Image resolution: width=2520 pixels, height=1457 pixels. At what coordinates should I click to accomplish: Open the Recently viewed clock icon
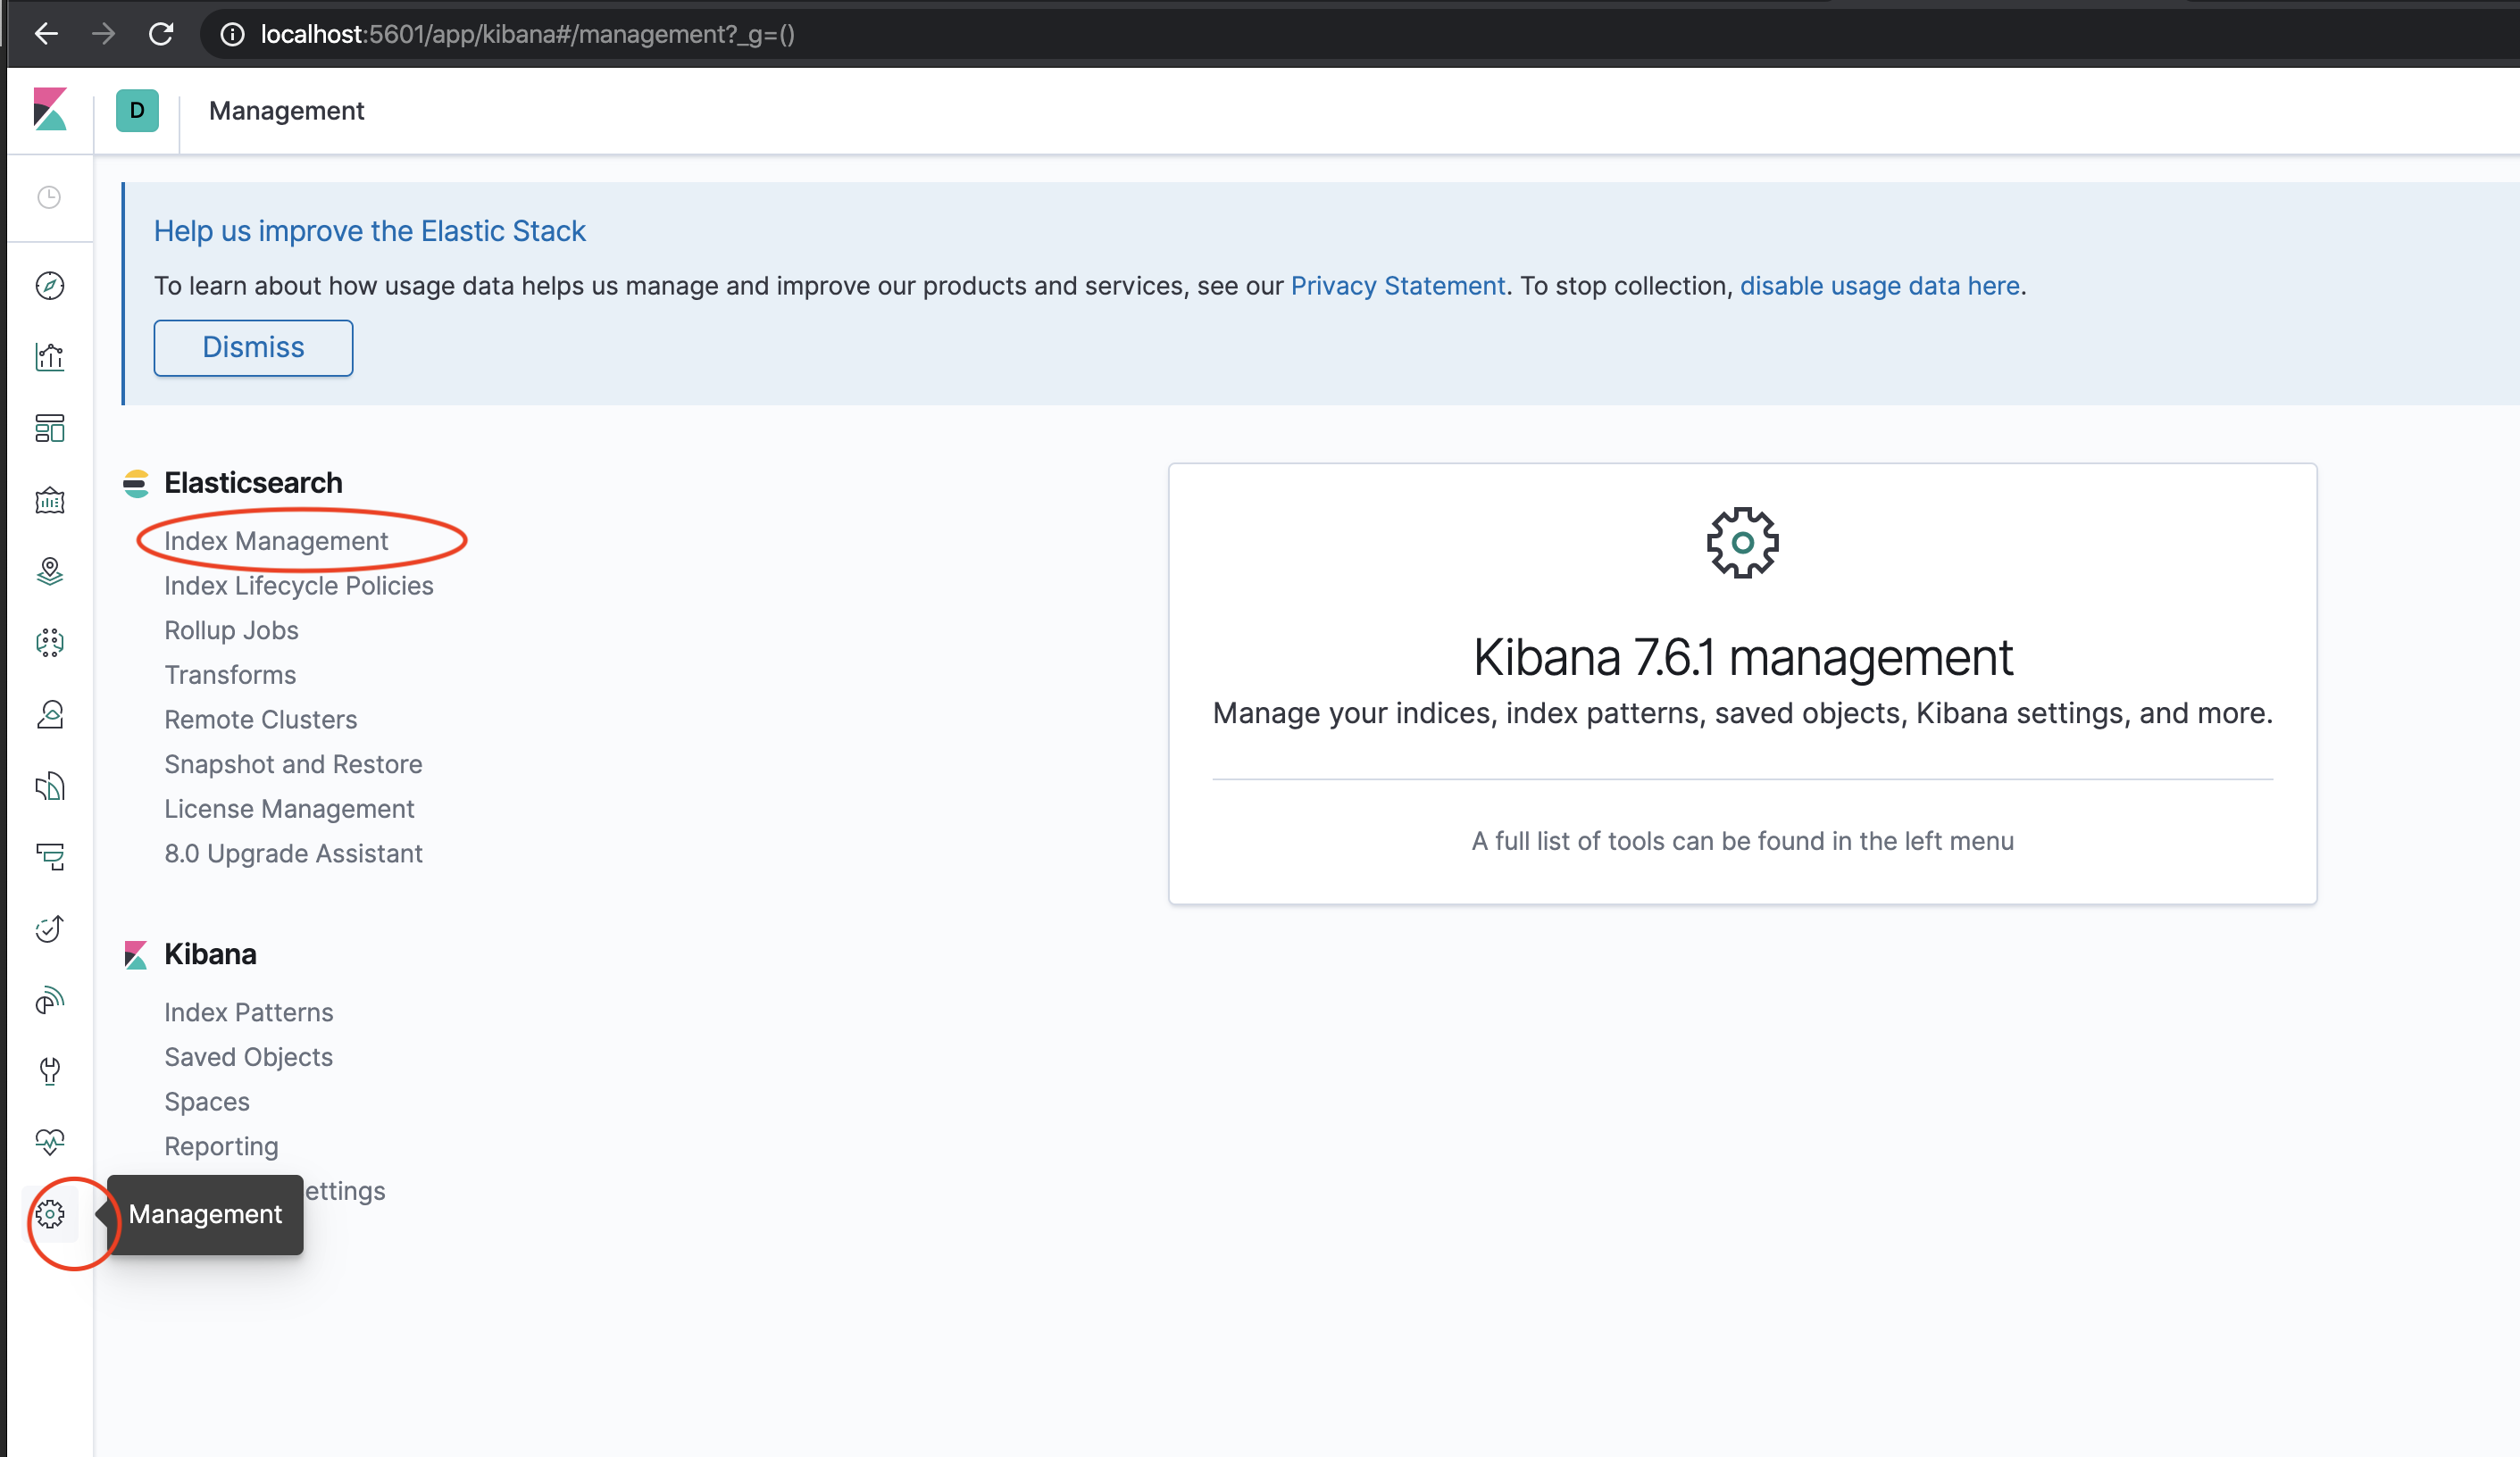click(x=49, y=197)
